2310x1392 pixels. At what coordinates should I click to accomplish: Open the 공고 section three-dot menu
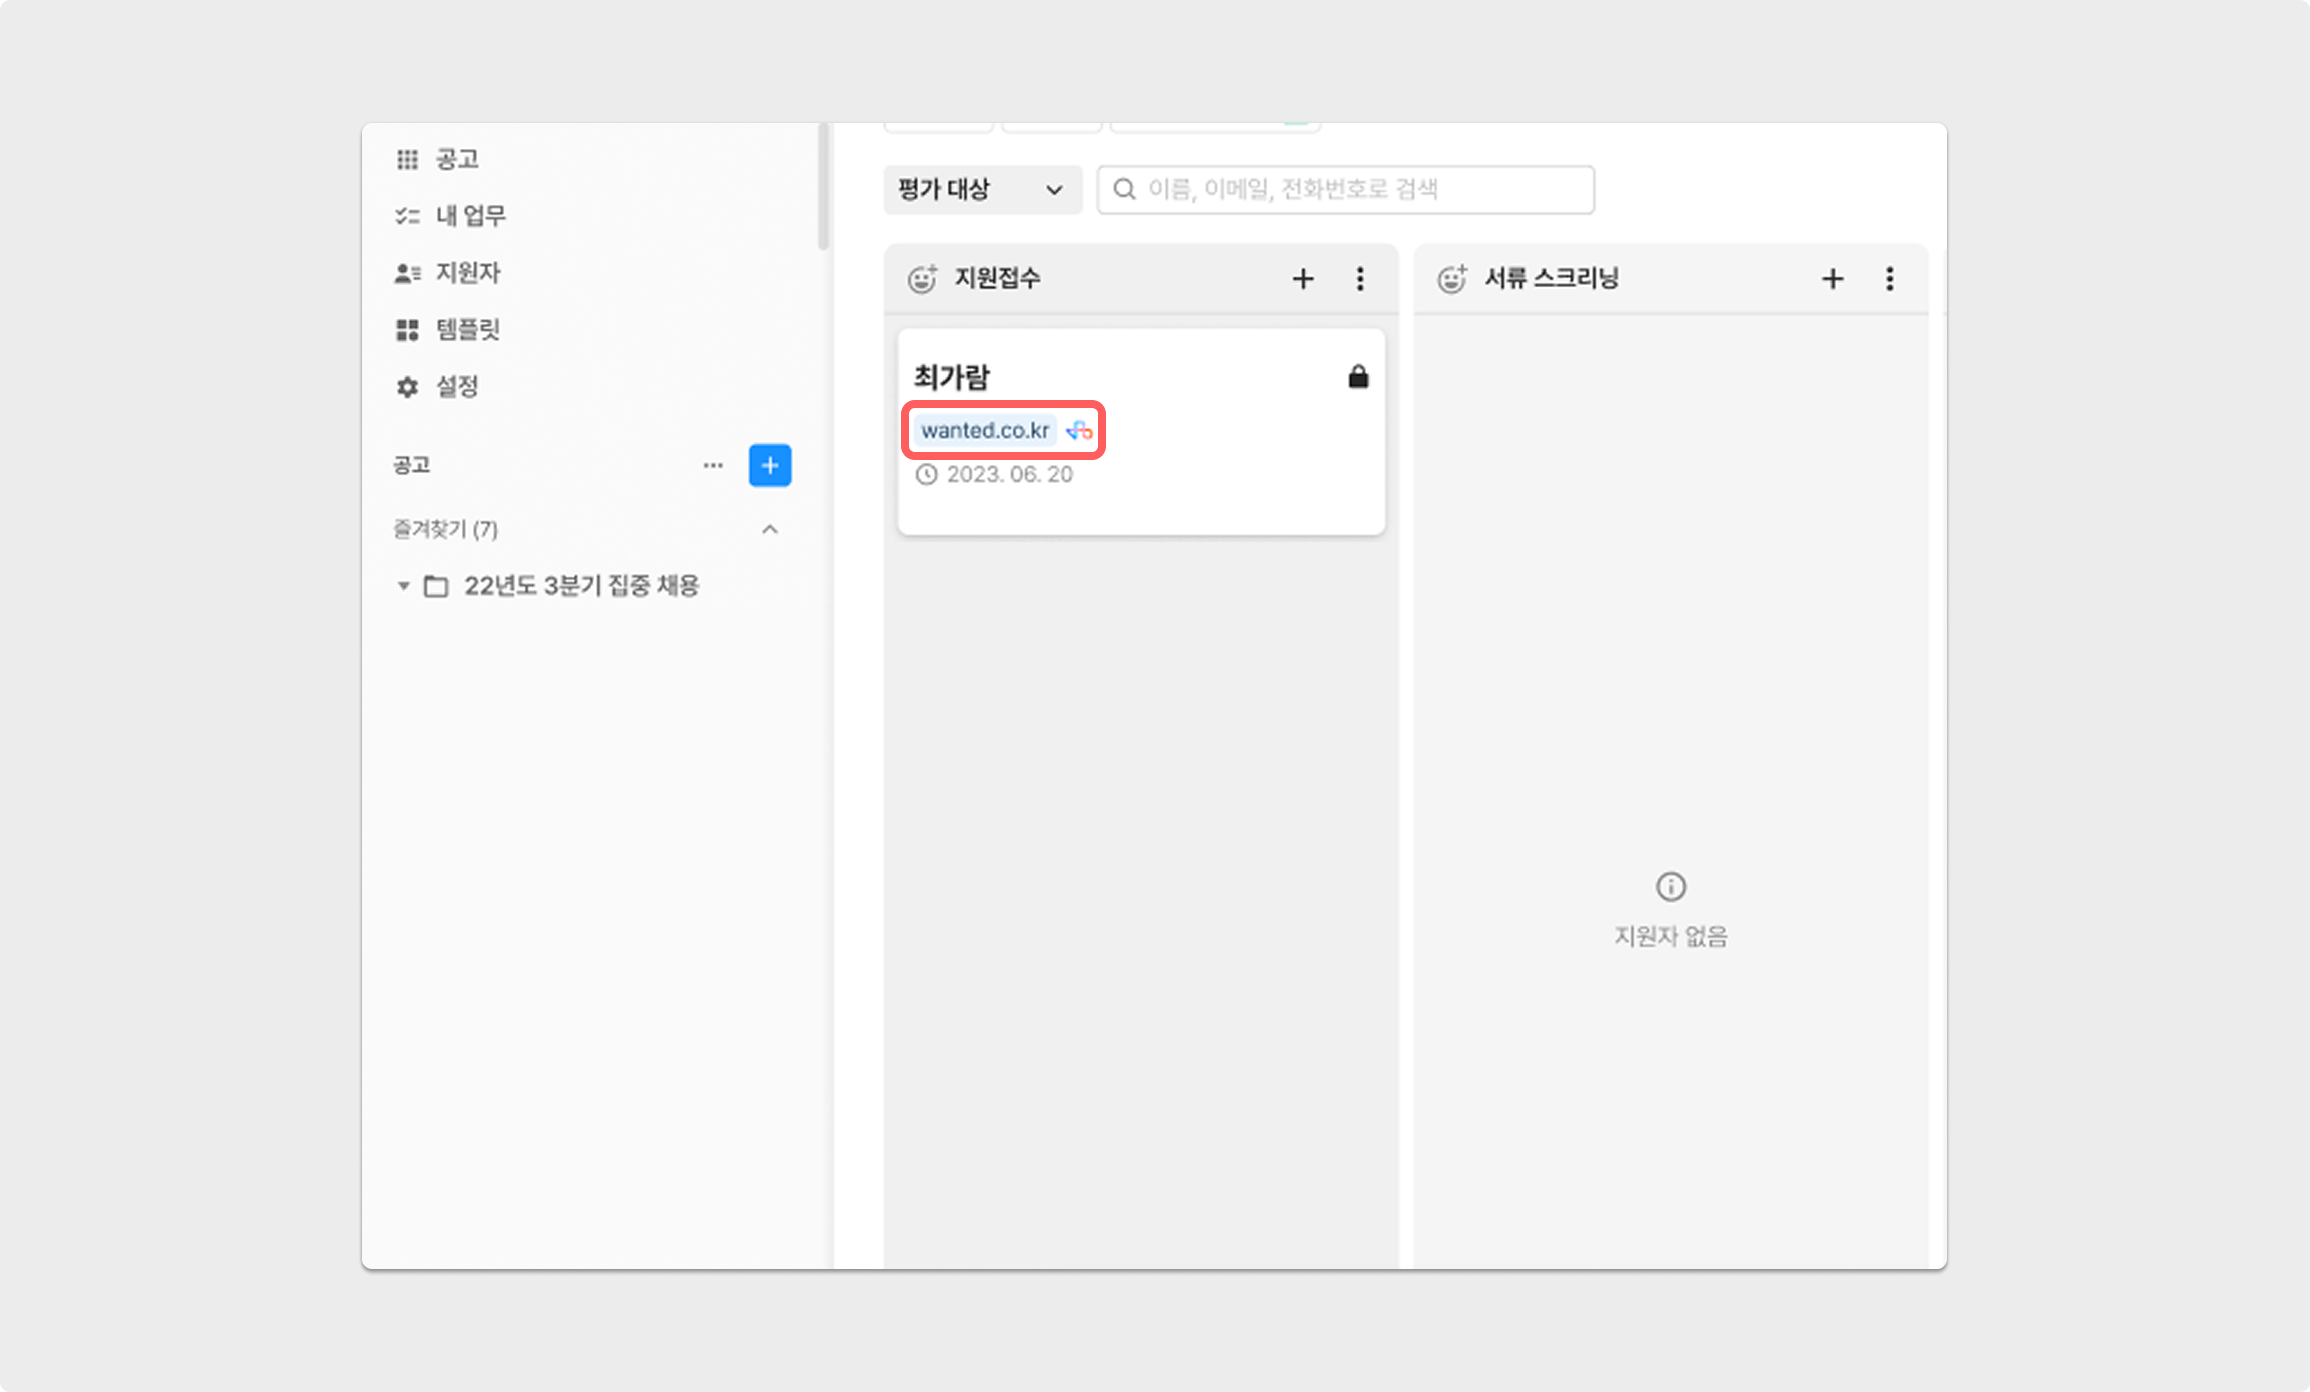click(712, 466)
